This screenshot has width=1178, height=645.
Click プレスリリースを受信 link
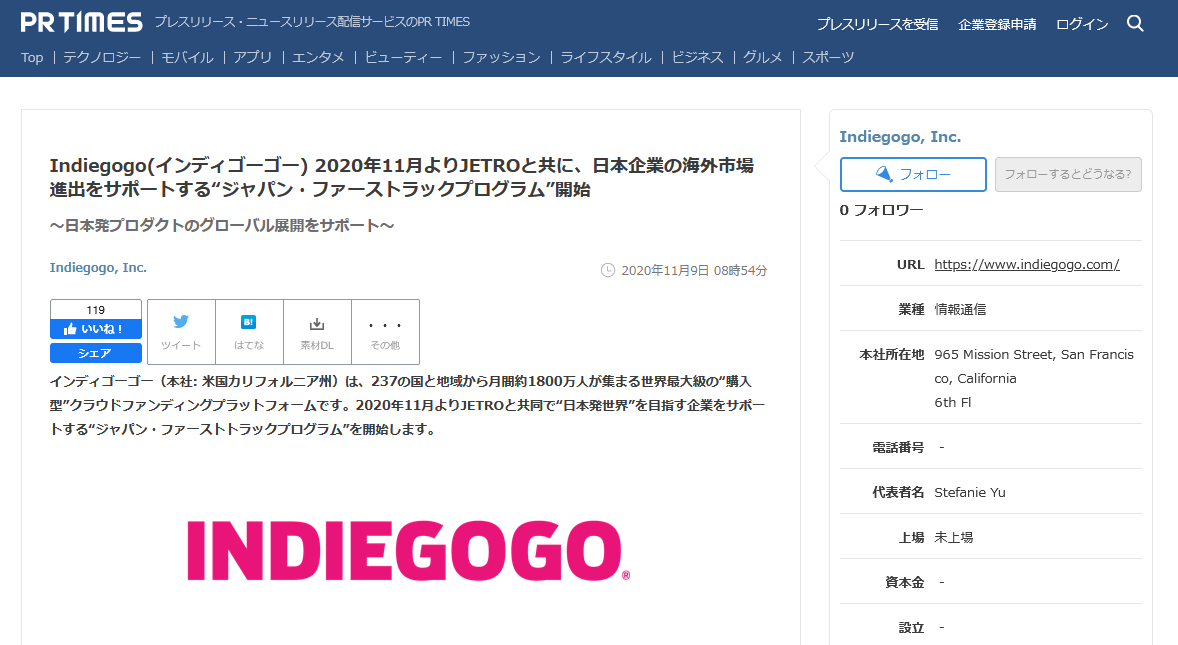pyautogui.click(x=877, y=24)
